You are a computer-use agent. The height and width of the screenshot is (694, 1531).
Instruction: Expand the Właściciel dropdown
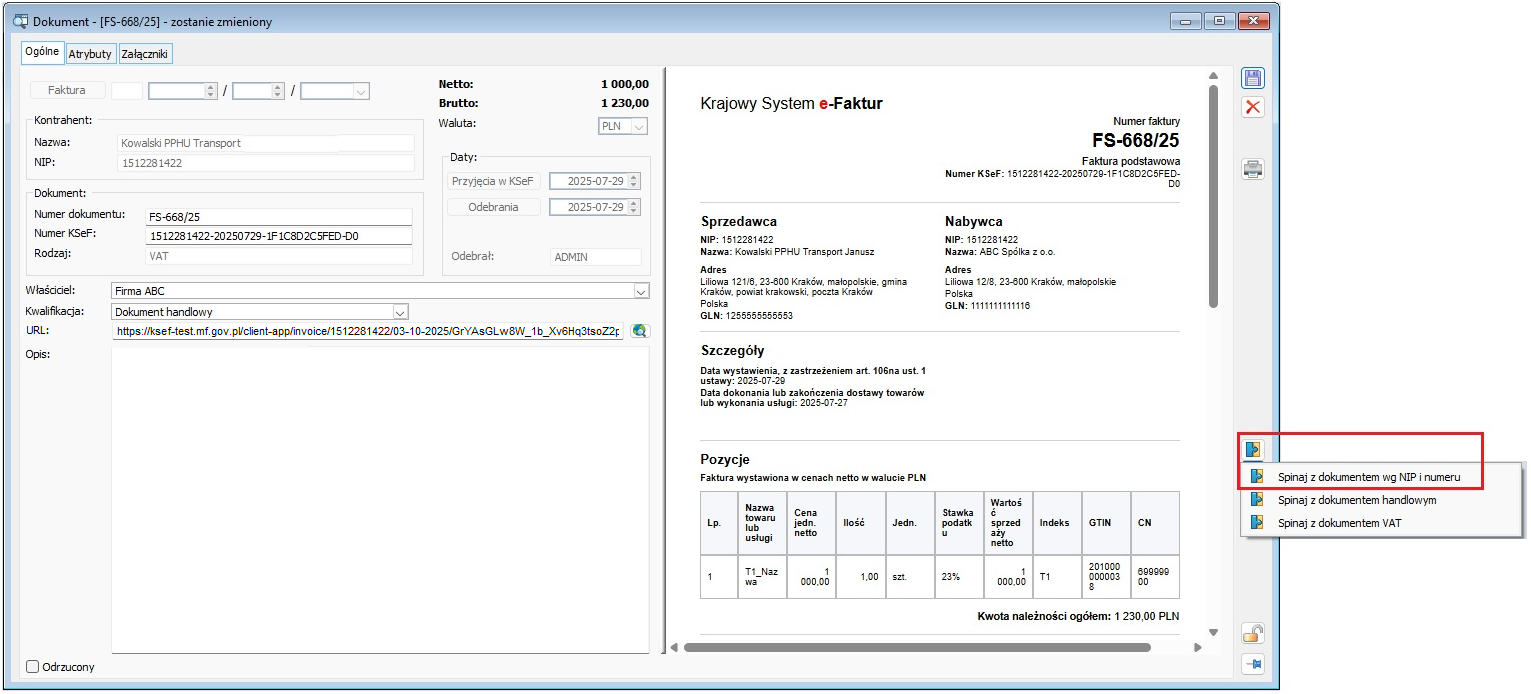pyautogui.click(x=641, y=291)
